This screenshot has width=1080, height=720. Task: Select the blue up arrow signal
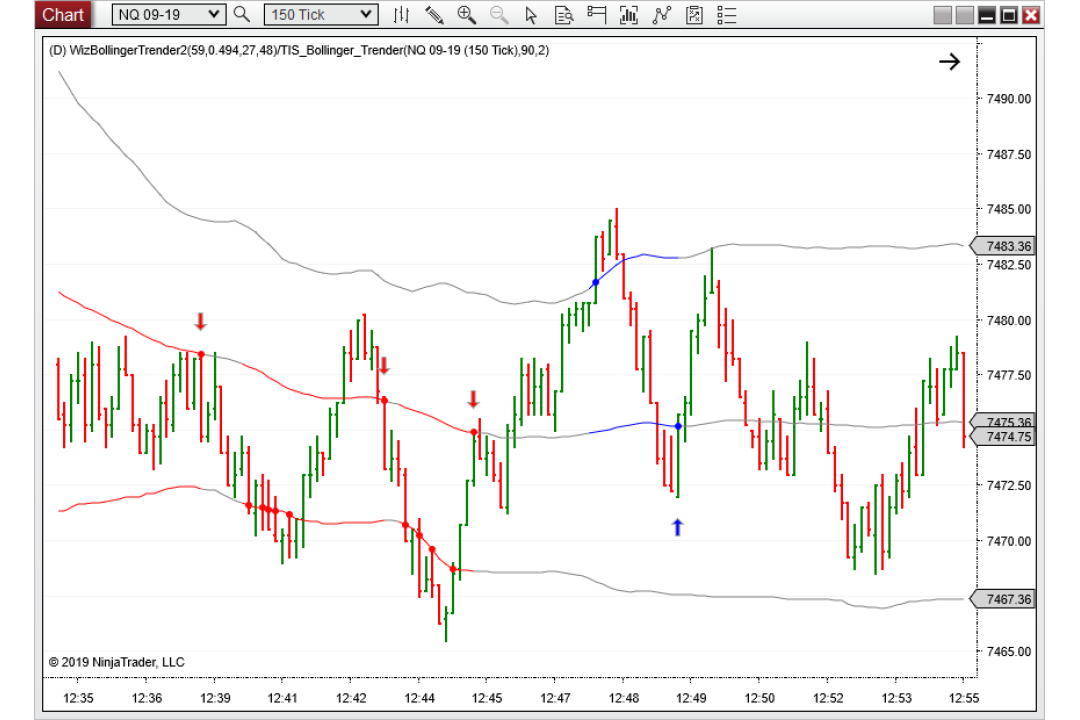click(x=677, y=527)
